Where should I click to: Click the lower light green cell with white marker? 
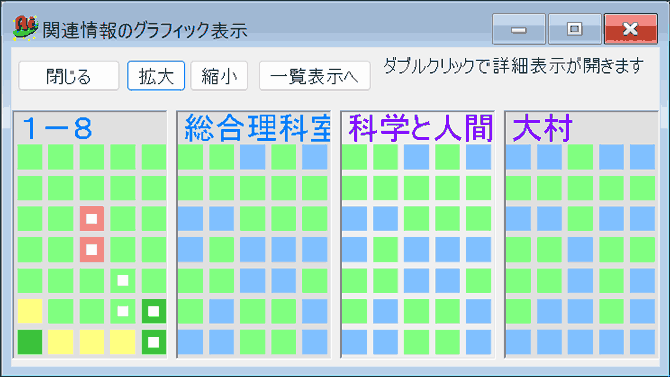pos(123,311)
